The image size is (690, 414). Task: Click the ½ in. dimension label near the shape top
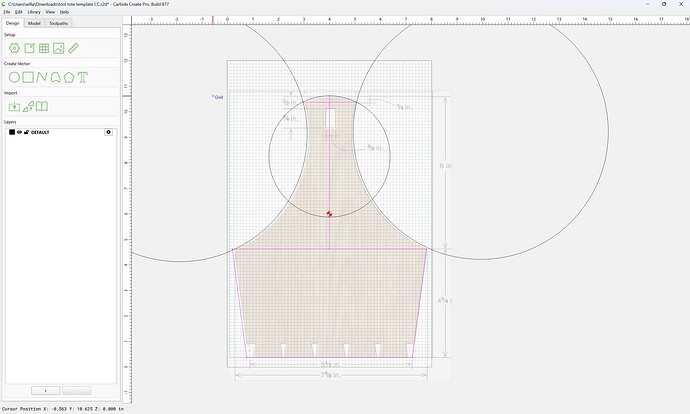[289, 102]
